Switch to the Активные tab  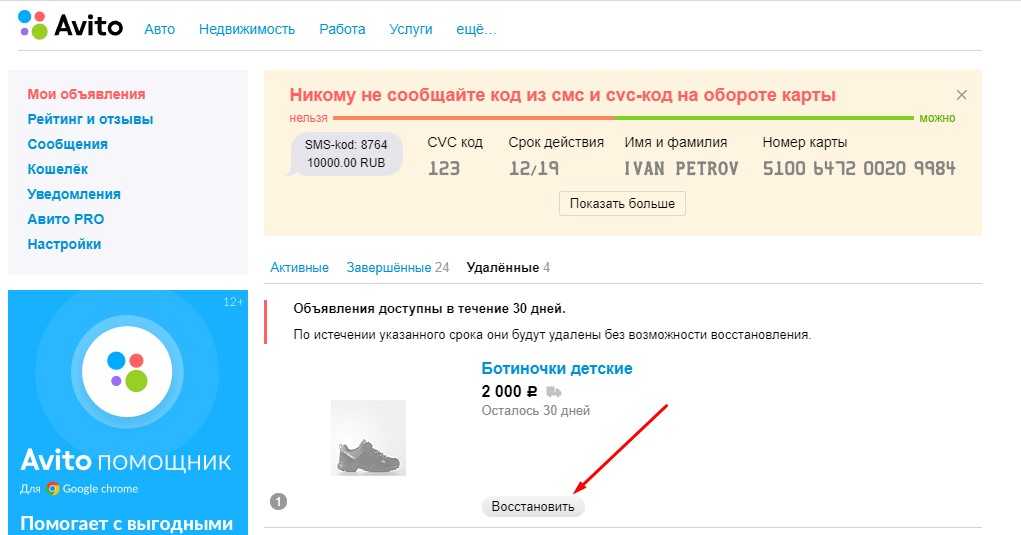point(299,268)
